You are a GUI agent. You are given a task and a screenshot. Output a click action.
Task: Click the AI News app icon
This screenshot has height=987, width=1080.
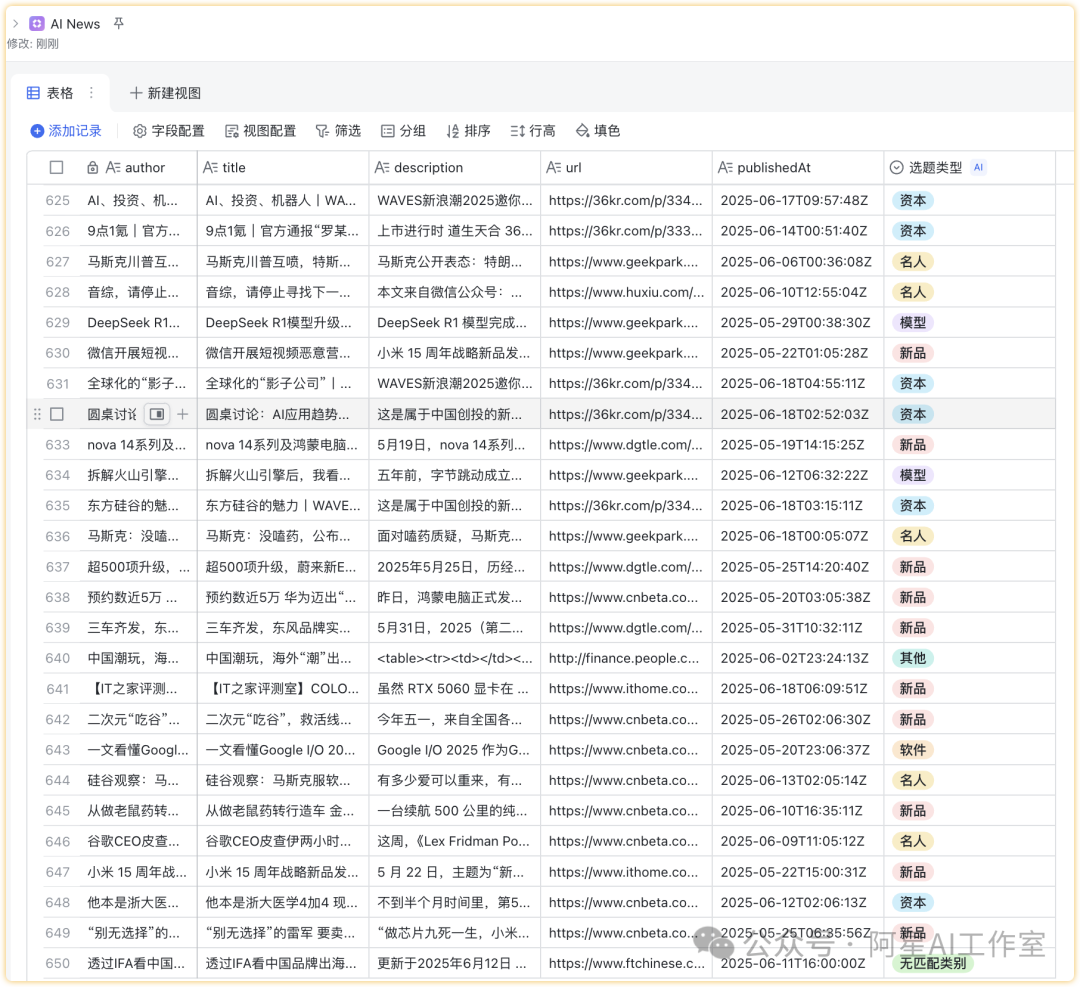point(37,23)
